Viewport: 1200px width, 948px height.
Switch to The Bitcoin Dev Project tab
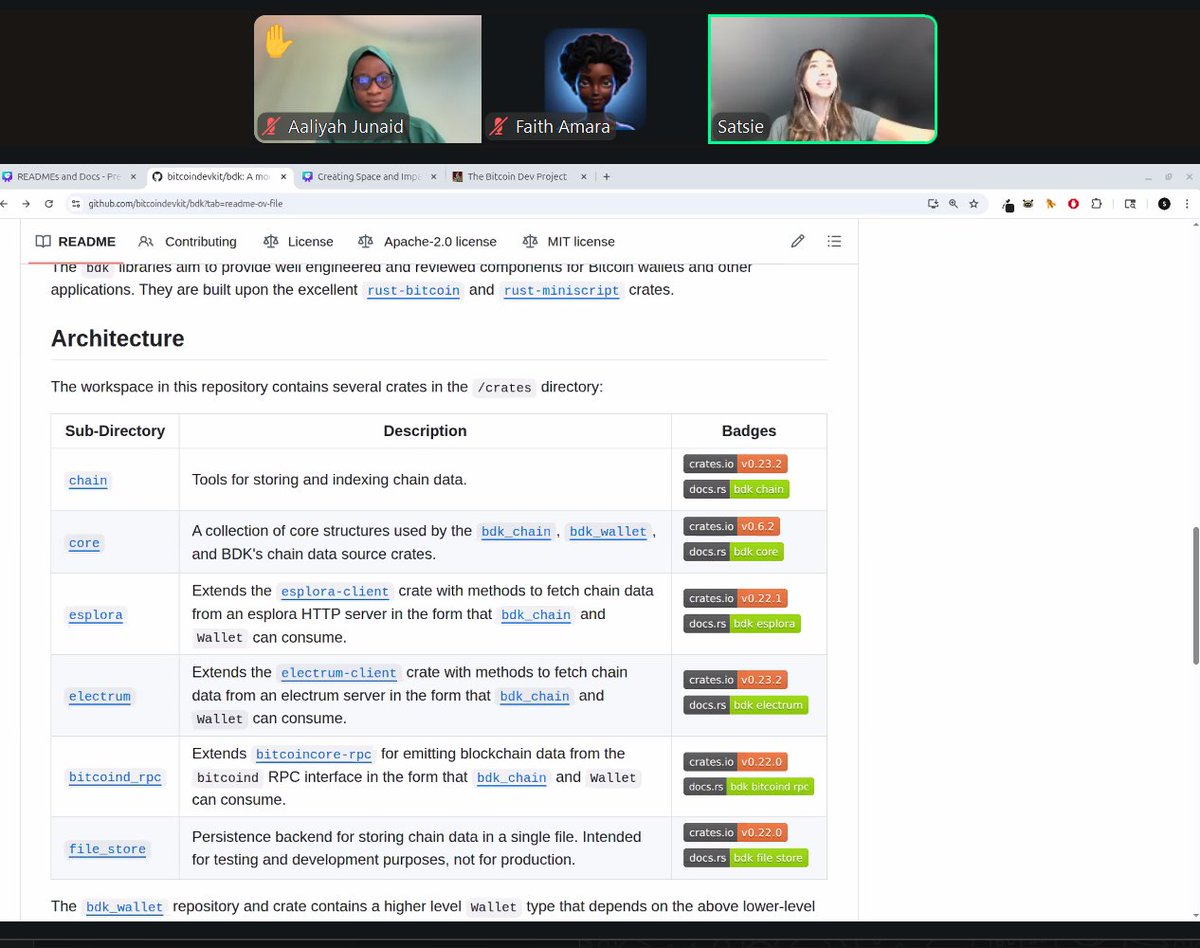tap(517, 176)
